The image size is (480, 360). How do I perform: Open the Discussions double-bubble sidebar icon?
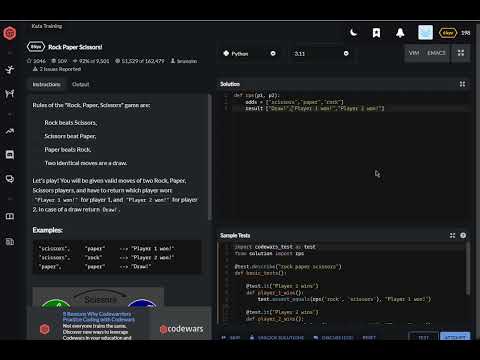(x=10, y=179)
